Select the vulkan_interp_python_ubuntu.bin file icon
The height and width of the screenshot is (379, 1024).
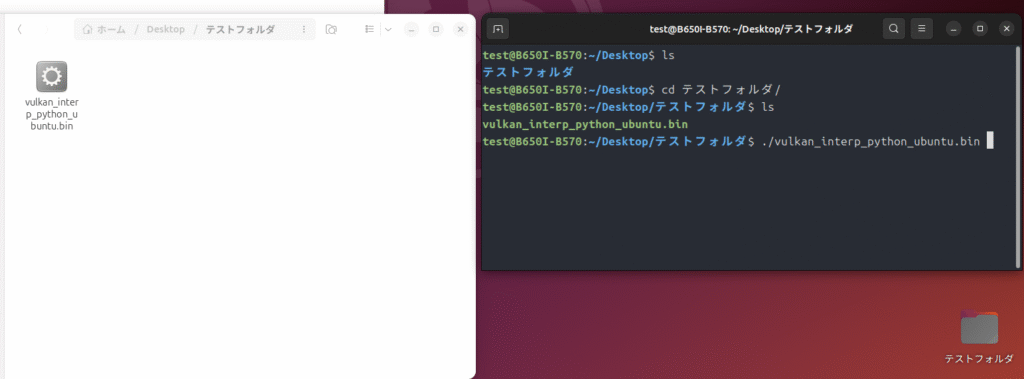(x=52, y=76)
